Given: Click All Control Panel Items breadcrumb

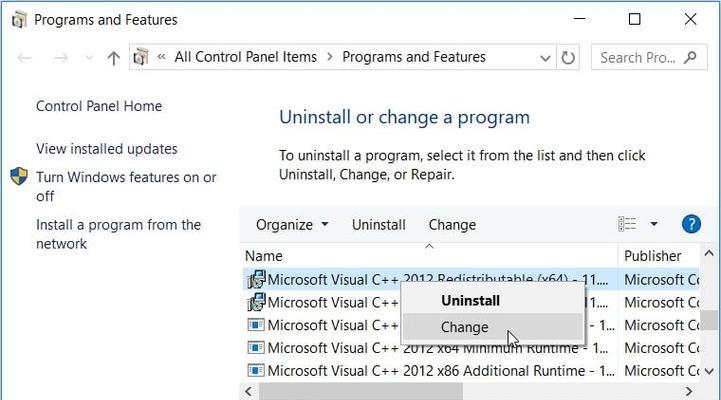Looking at the screenshot, I should tap(246, 57).
